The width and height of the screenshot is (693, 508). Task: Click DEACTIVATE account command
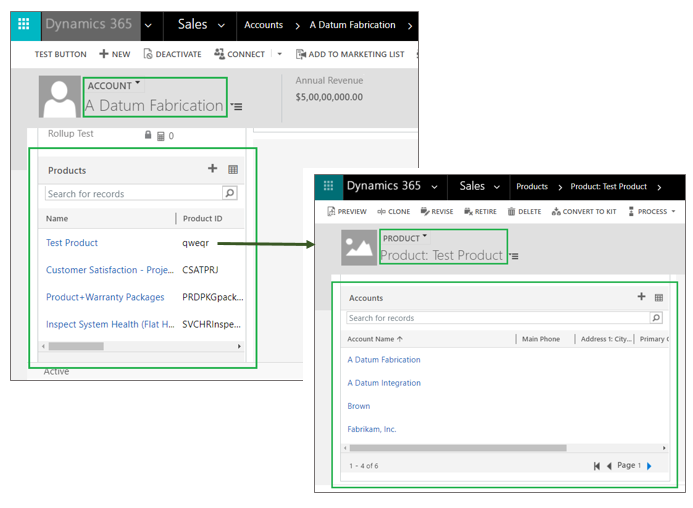pyautogui.click(x=172, y=54)
